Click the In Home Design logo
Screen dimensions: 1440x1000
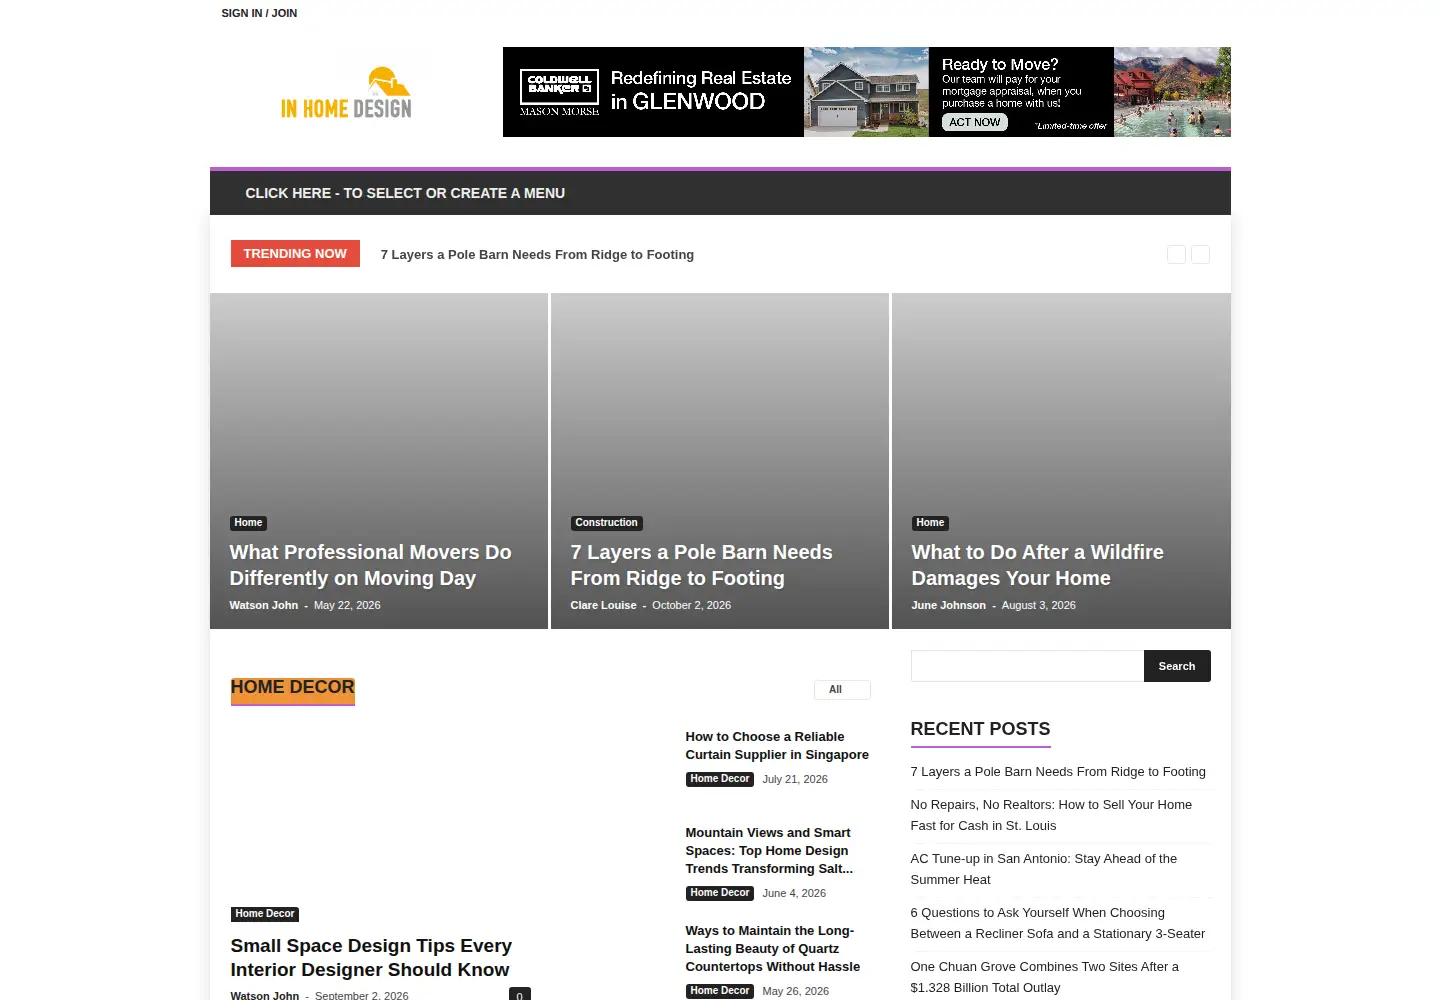tap(346, 93)
